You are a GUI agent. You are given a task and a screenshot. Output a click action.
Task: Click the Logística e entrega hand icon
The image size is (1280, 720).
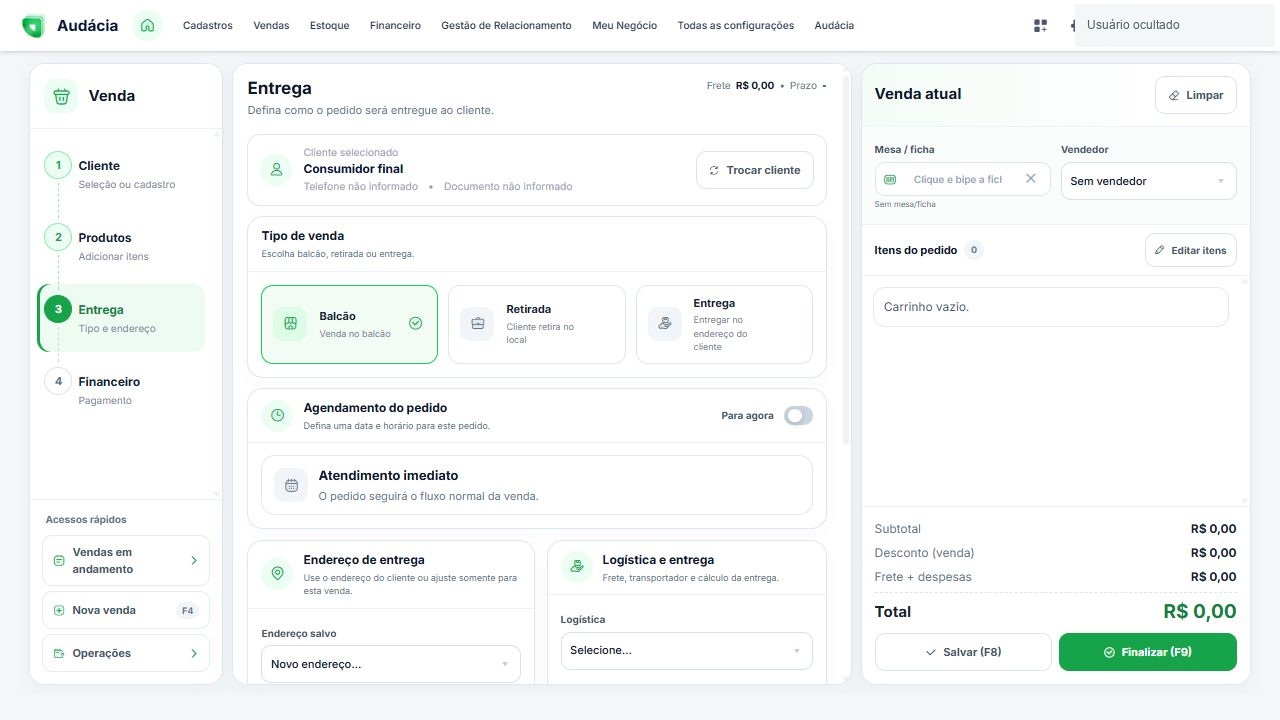tap(576, 566)
